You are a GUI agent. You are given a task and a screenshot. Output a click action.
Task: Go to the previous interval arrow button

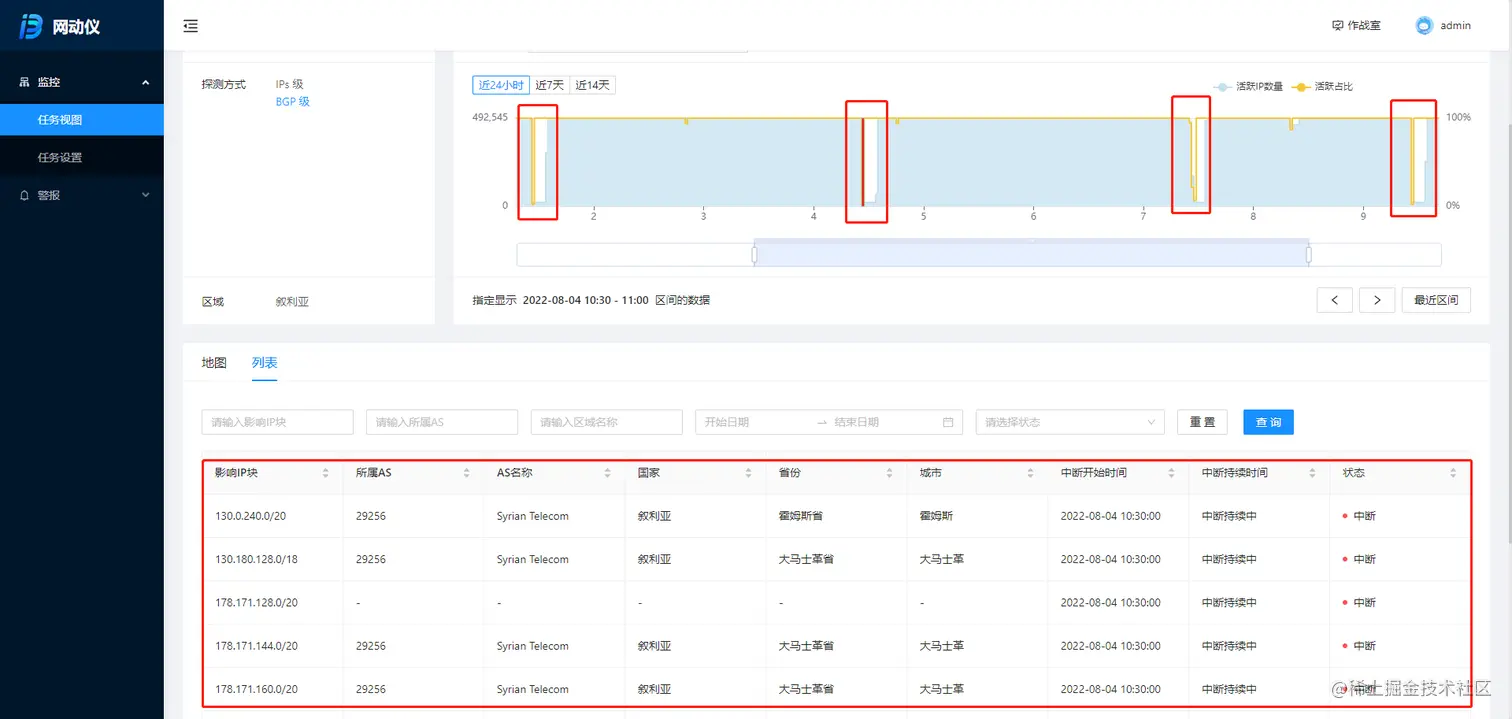1334,300
